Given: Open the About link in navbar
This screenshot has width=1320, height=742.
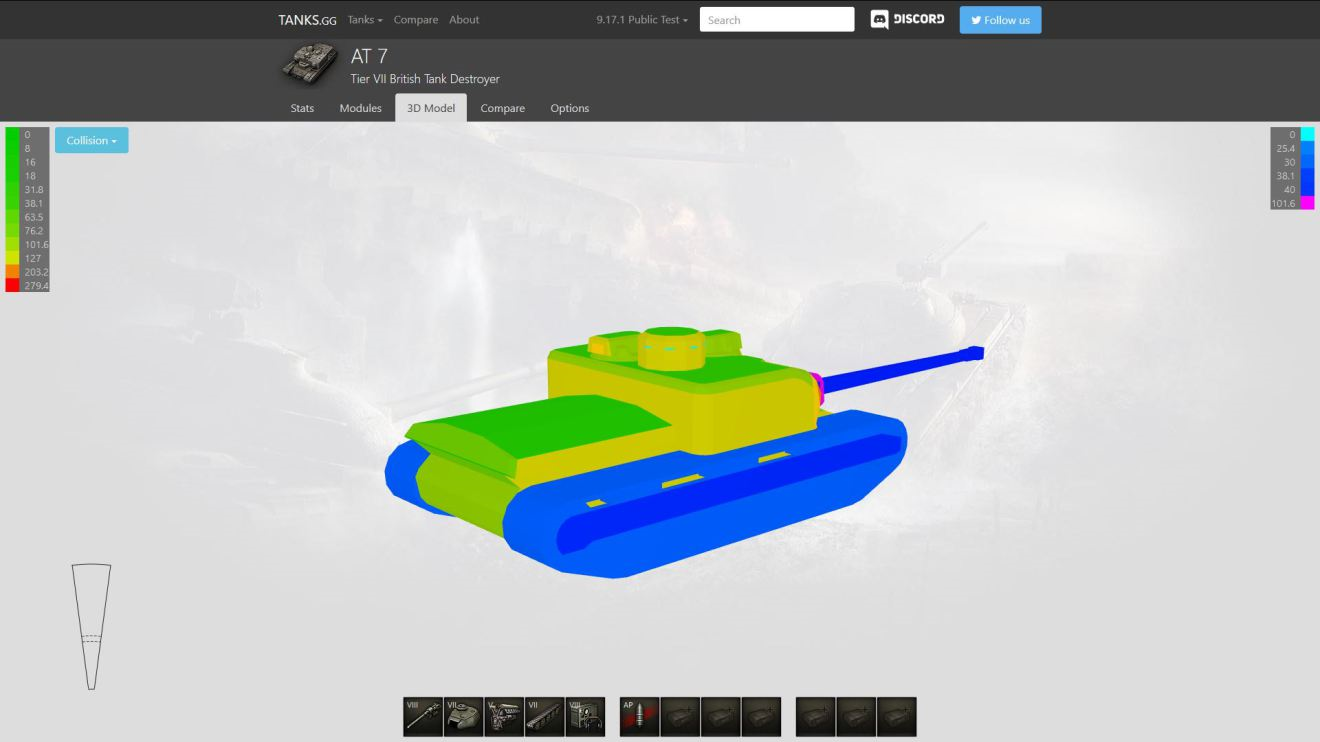Looking at the screenshot, I should (464, 20).
